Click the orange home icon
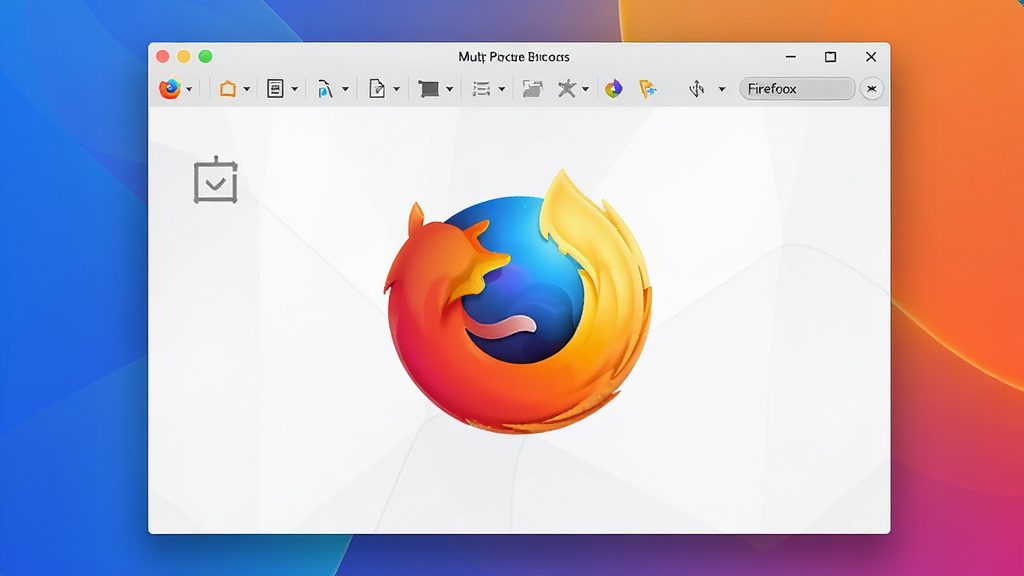Viewport: 1024px width, 576px height. coord(227,88)
